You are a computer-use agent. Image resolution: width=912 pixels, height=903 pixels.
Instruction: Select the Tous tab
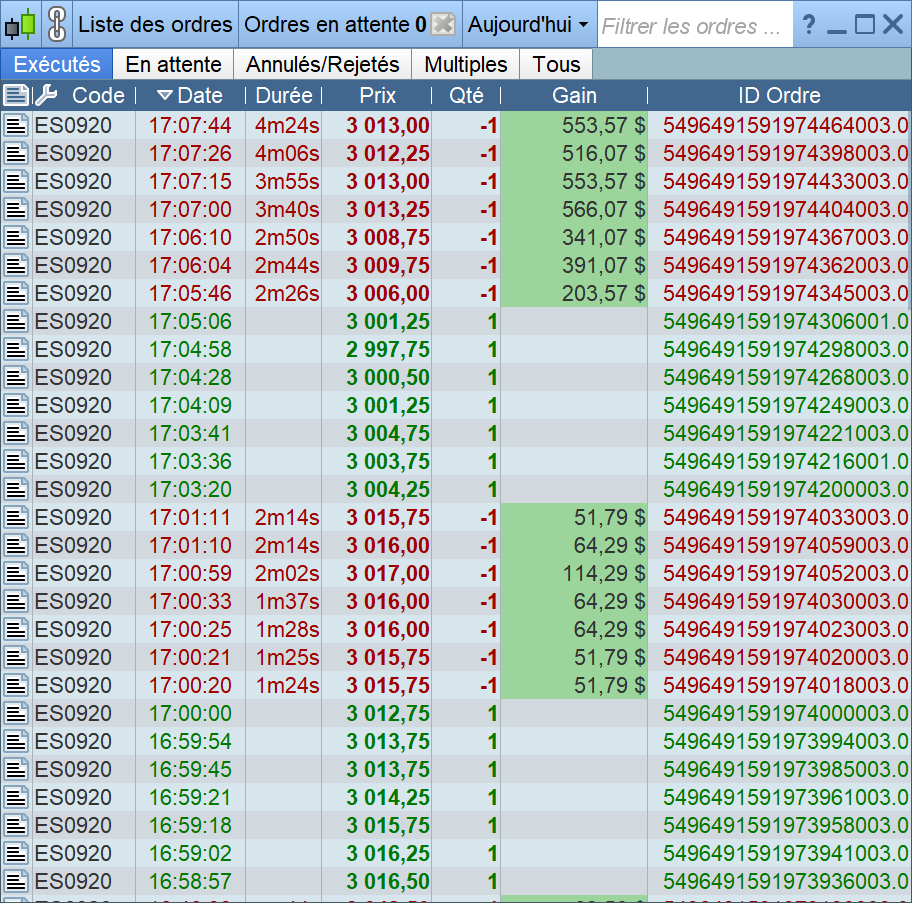(x=556, y=64)
